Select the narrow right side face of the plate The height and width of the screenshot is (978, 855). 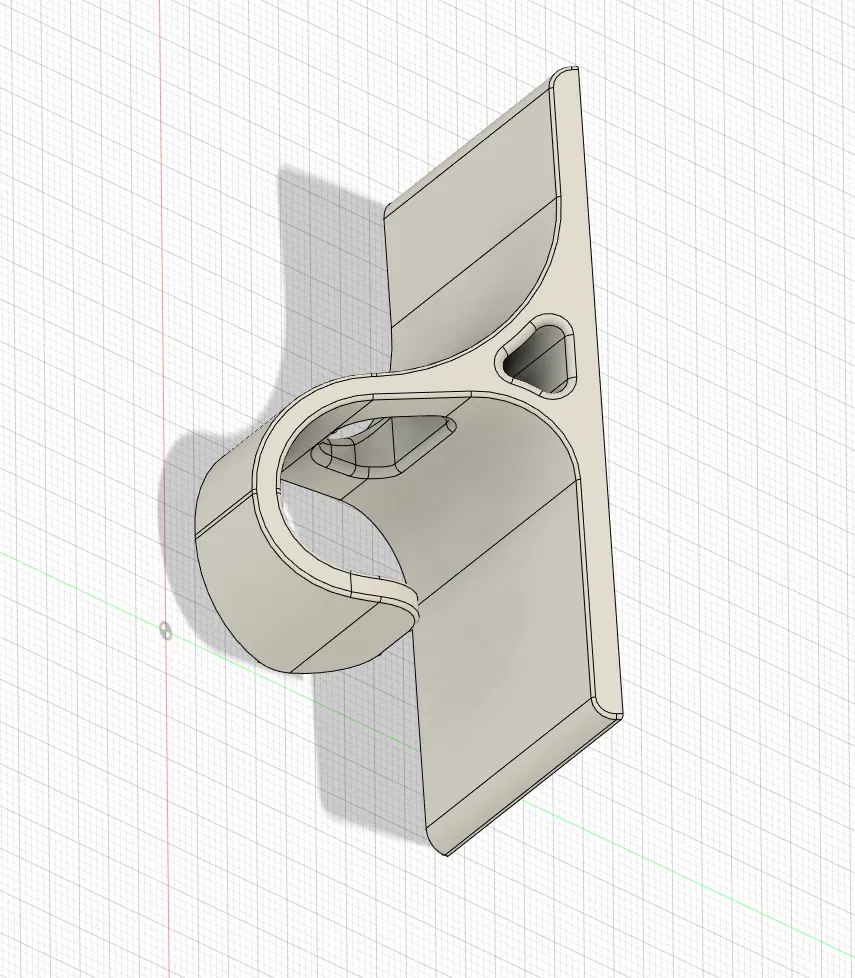click(596, 399)
